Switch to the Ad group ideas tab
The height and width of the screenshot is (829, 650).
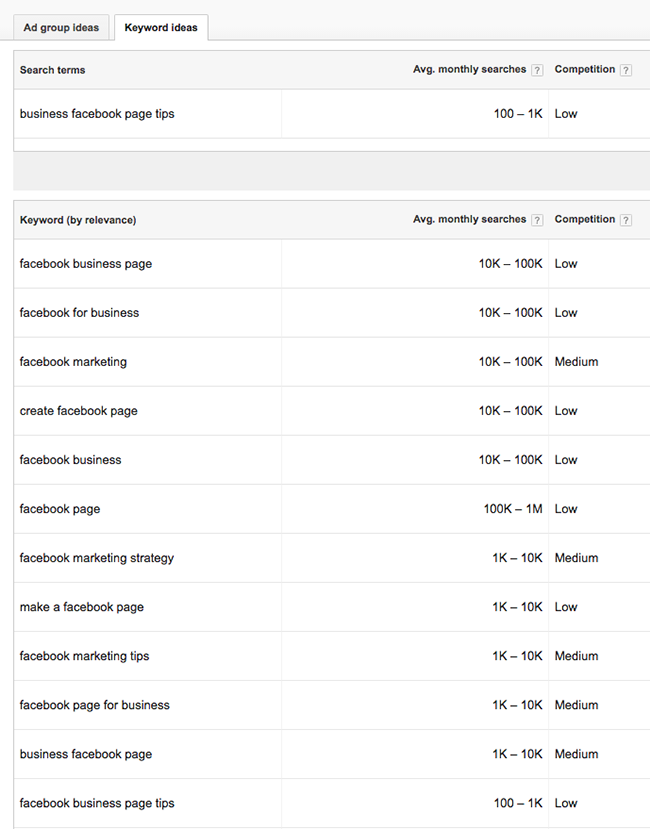tap(61, 27)
